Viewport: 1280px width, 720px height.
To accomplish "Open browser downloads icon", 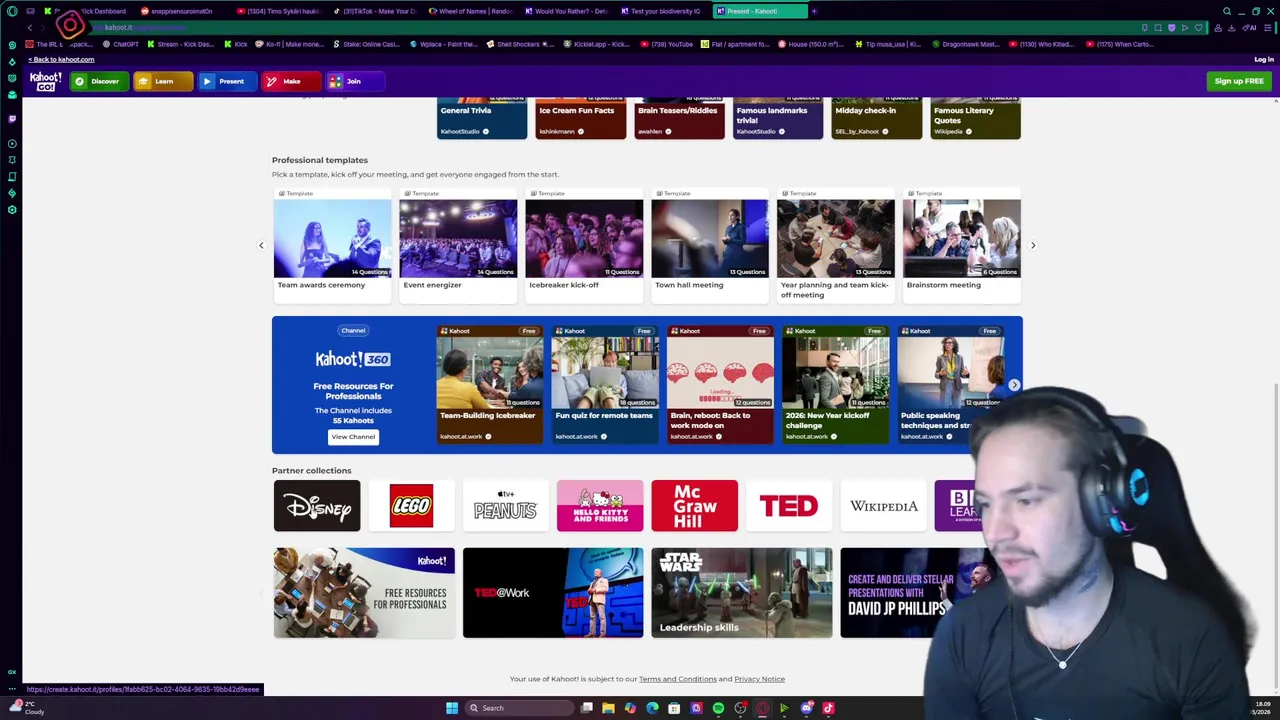I will (1231, 28).
